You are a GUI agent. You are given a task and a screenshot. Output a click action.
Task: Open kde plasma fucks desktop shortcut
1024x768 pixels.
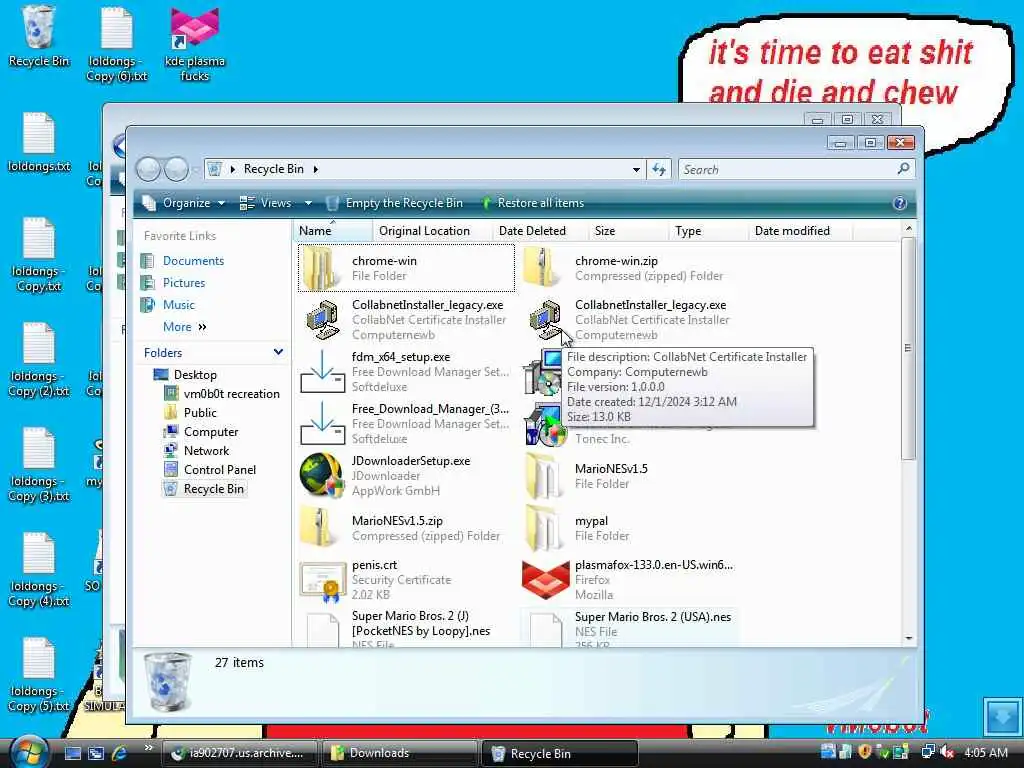click(x=195, y=43)
